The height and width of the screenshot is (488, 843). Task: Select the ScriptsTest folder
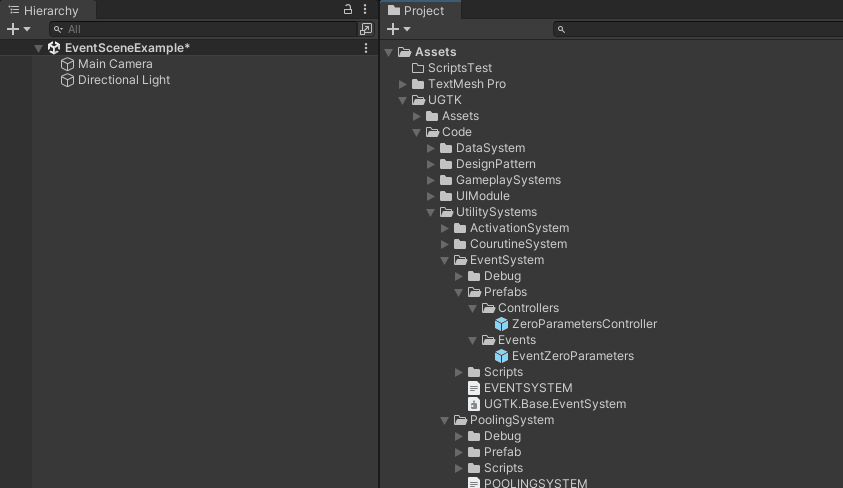click(460, 68)
